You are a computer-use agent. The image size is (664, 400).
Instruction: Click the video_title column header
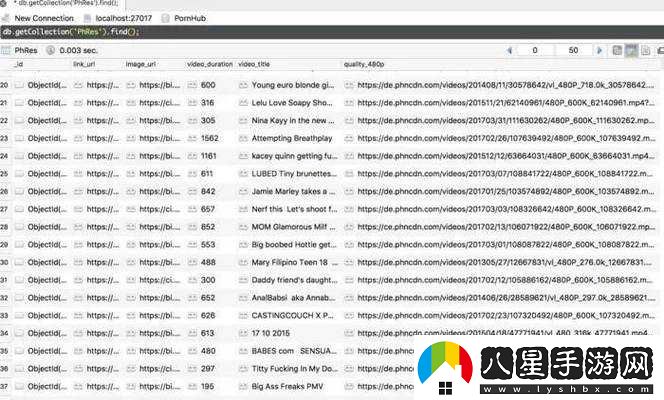[x=254, y=64]
